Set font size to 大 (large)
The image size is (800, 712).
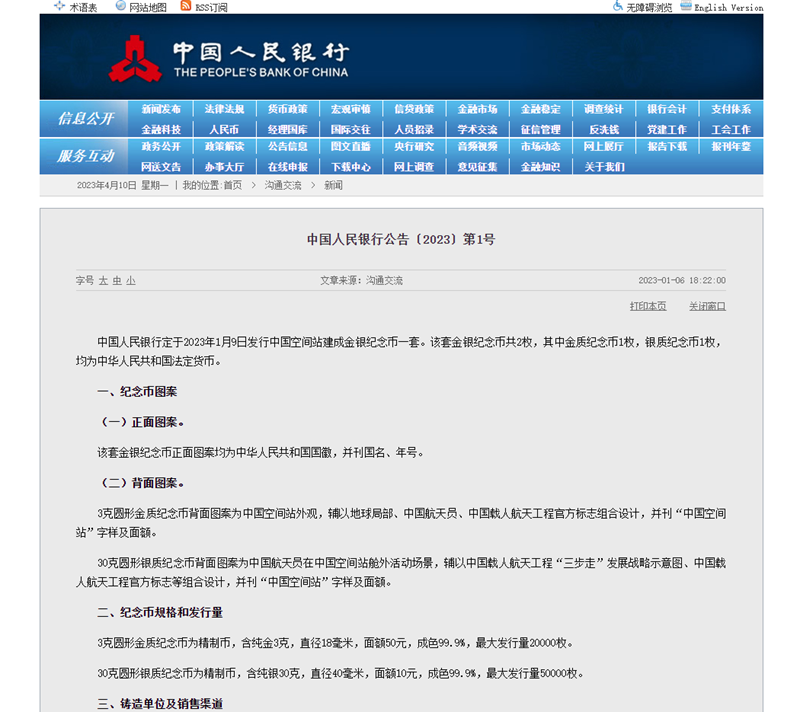(103, 281)
